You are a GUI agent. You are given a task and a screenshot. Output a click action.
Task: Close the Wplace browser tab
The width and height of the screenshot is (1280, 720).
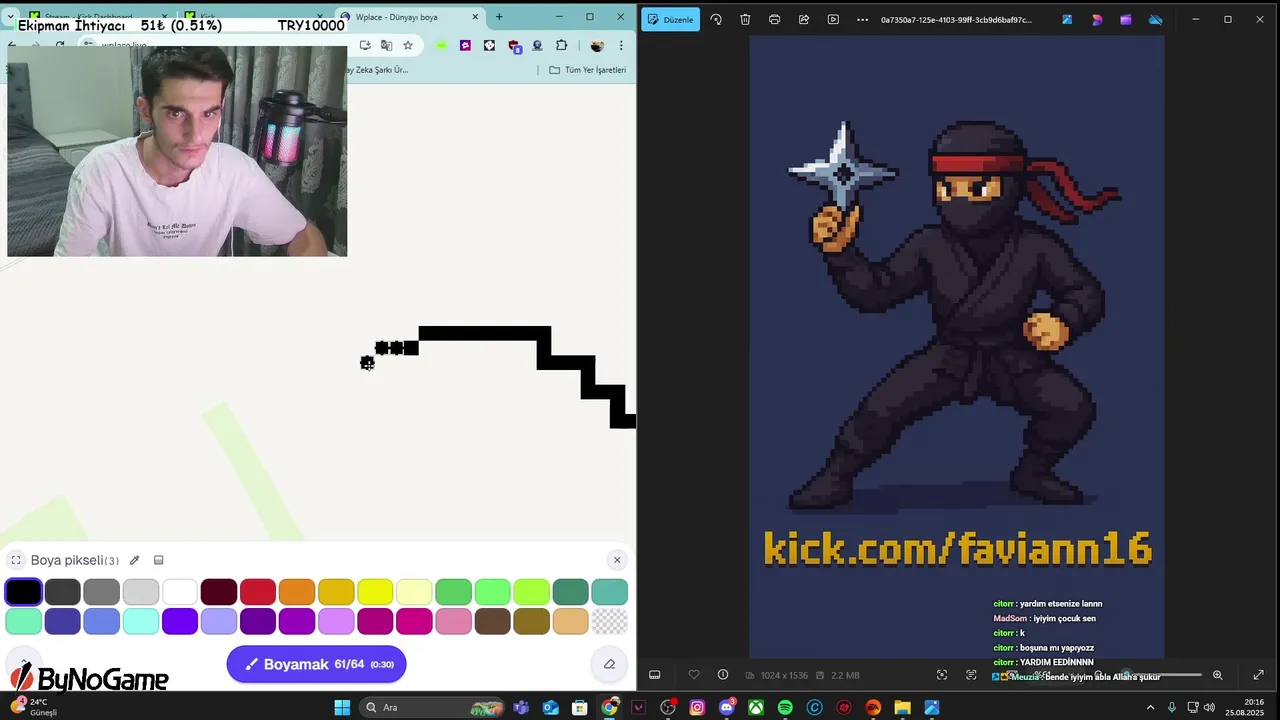coord(475,17)
